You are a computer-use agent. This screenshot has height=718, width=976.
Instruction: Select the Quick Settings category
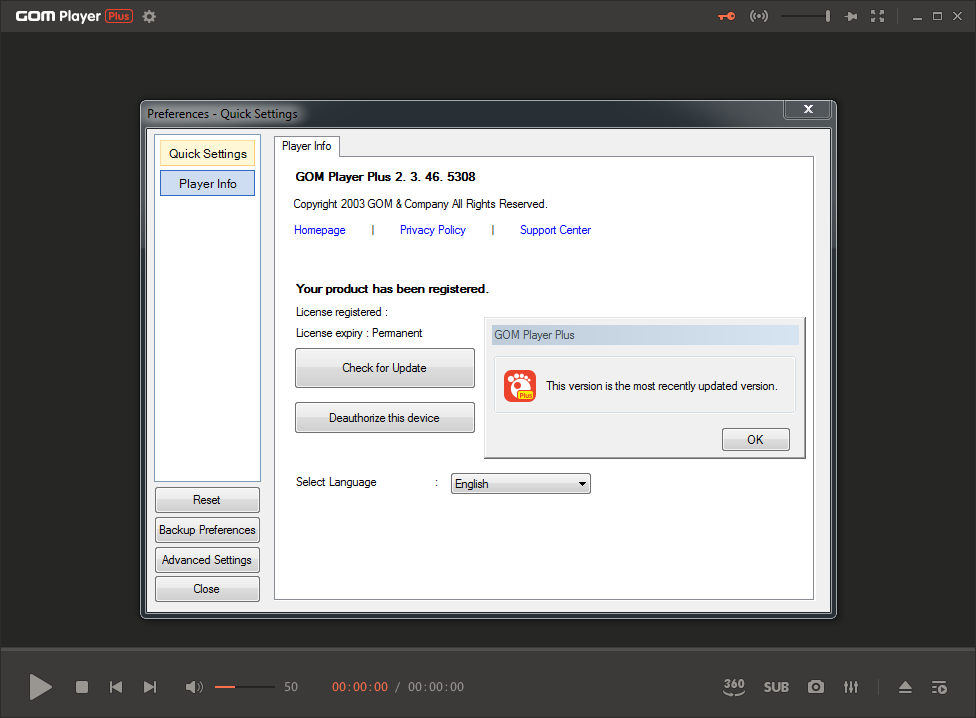207,153
